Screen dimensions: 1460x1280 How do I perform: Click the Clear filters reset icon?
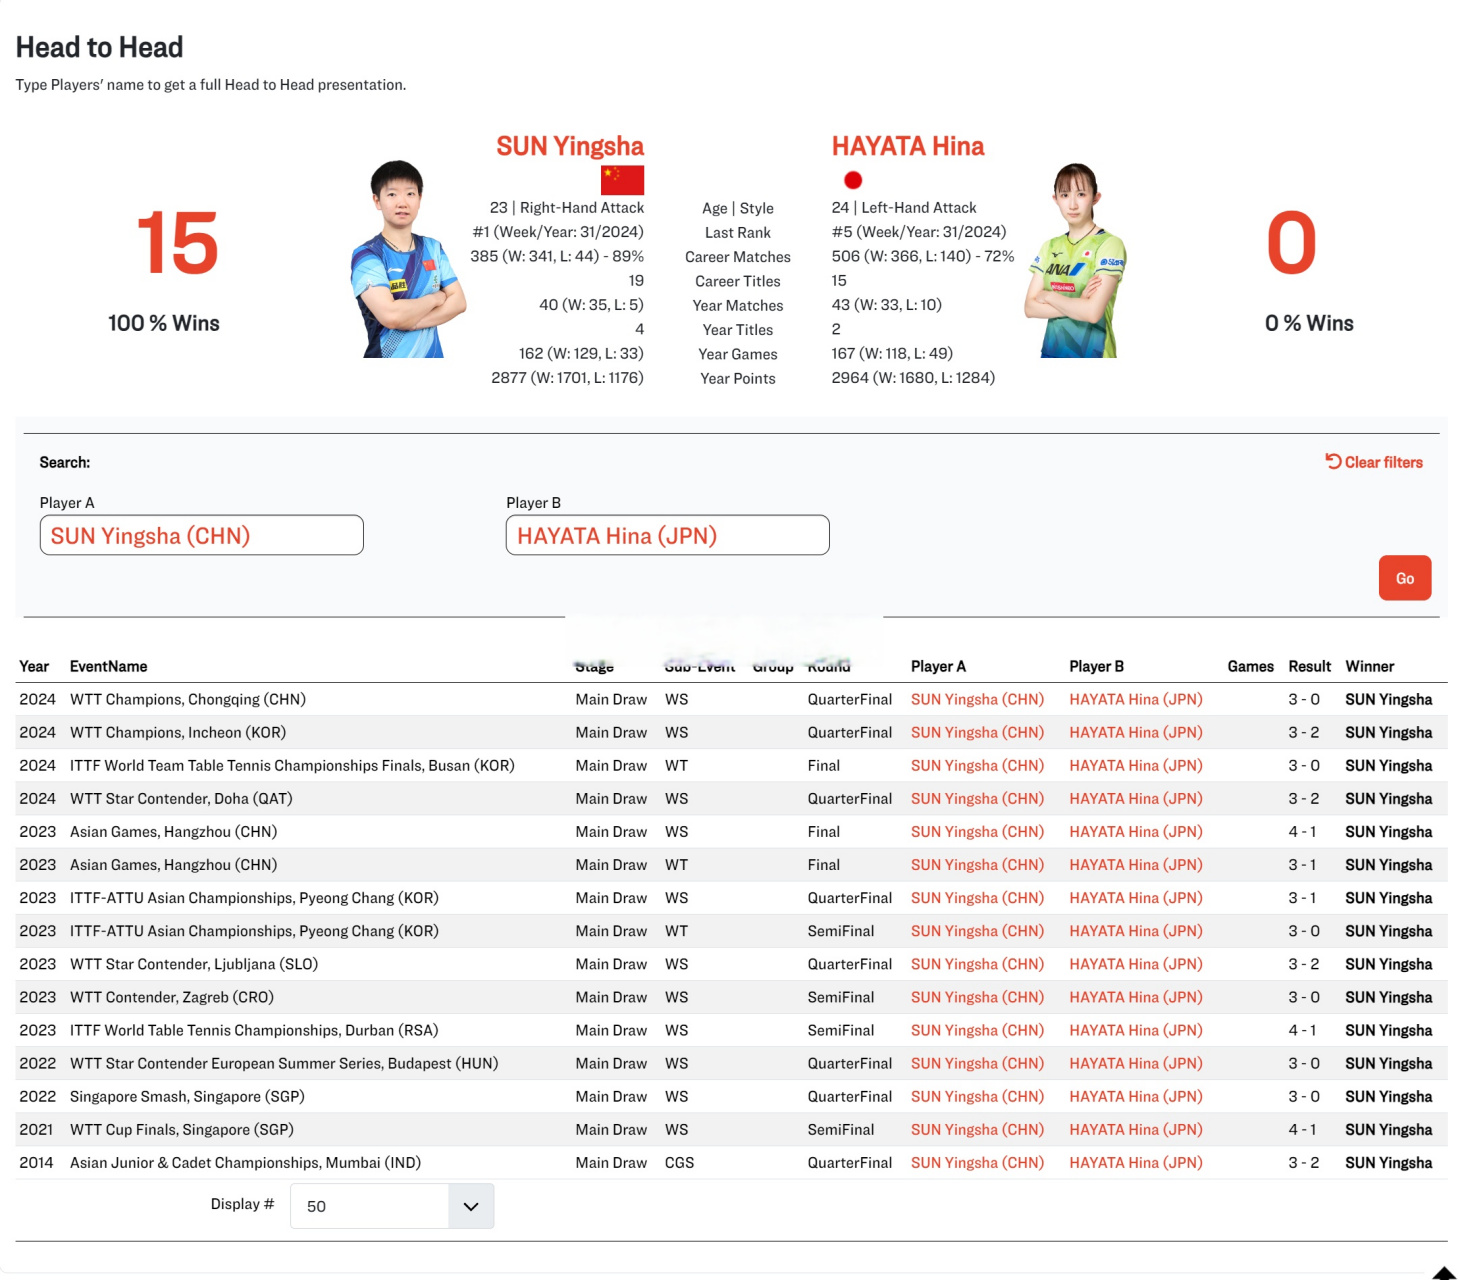[x=1333, y=461]
